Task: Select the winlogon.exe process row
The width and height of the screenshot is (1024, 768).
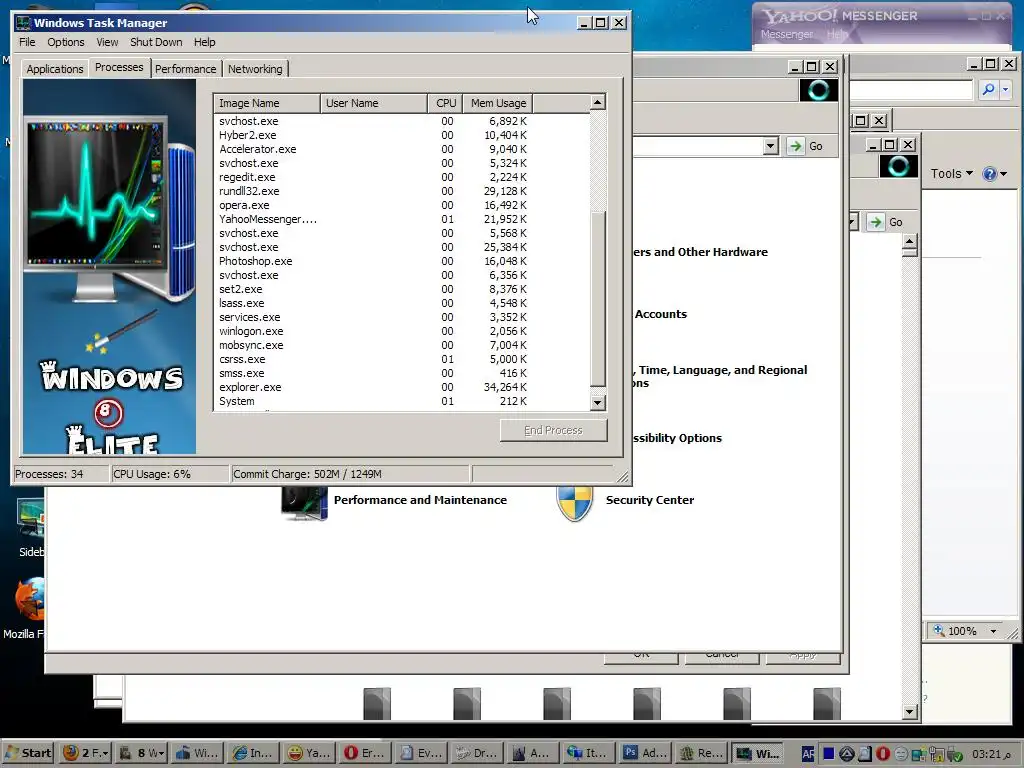Action: (x=402, y=331)
